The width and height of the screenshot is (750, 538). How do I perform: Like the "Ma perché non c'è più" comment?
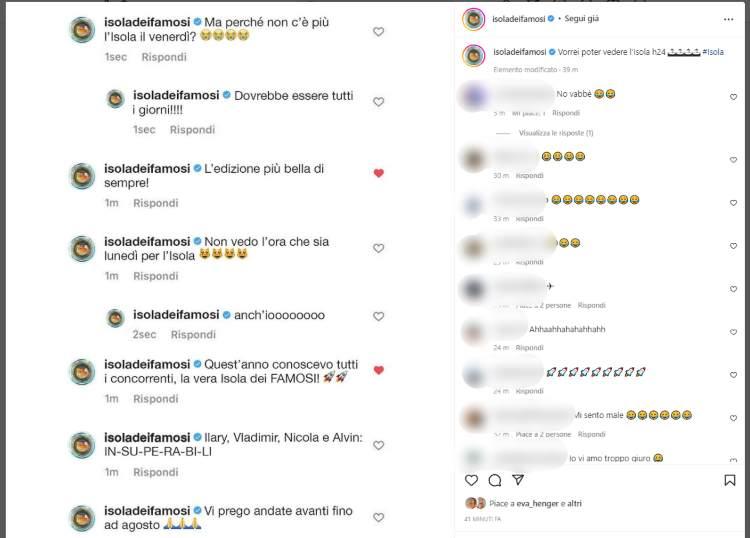[378, 32]
